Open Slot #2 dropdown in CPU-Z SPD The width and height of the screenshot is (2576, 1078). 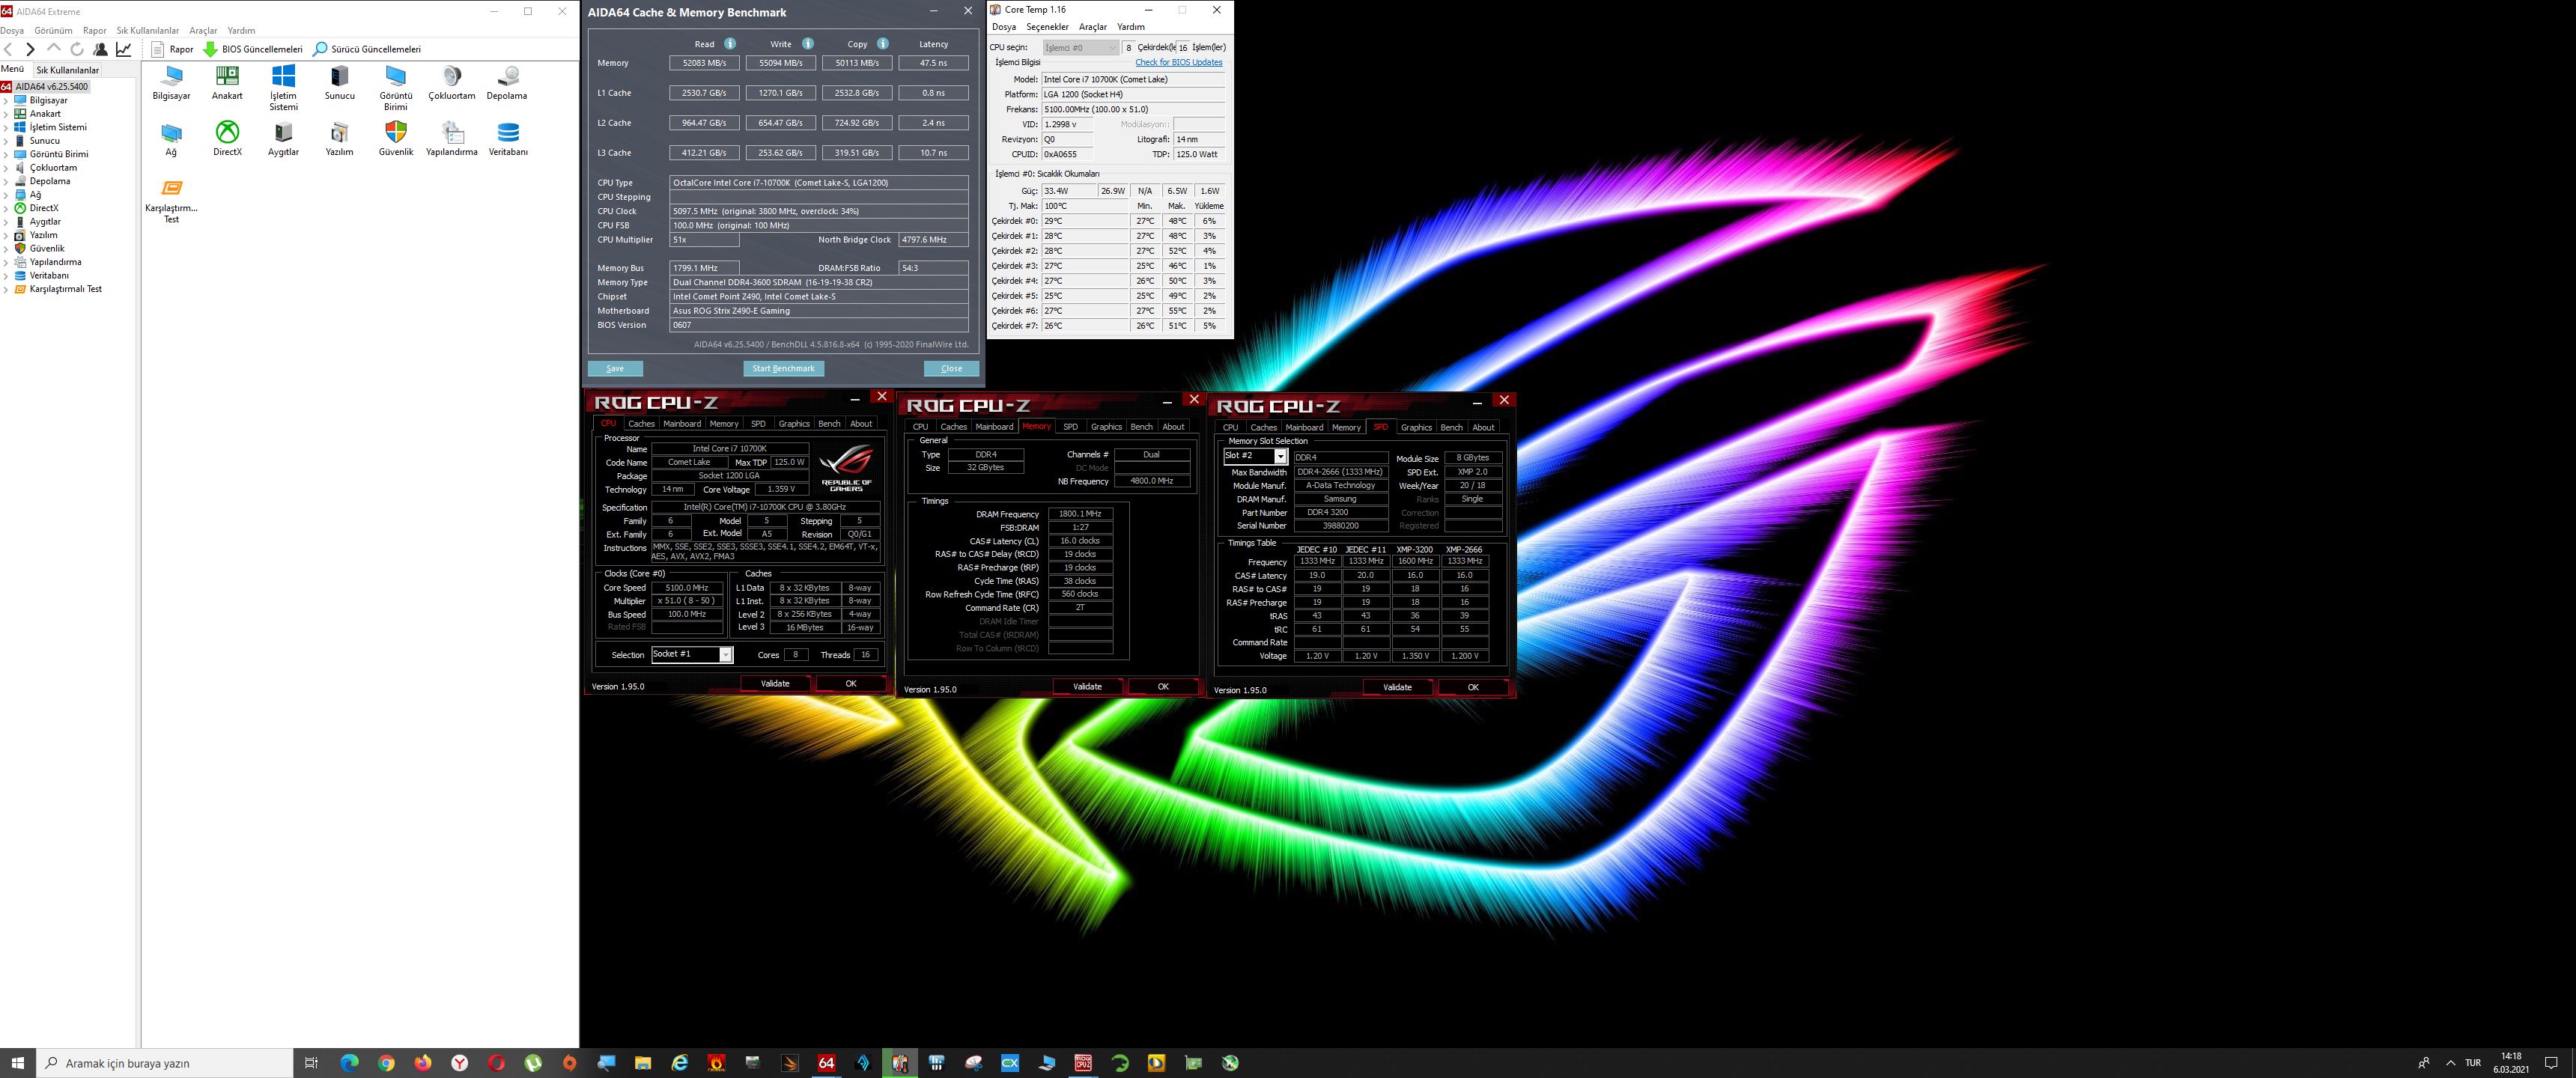click(1280, 457)
